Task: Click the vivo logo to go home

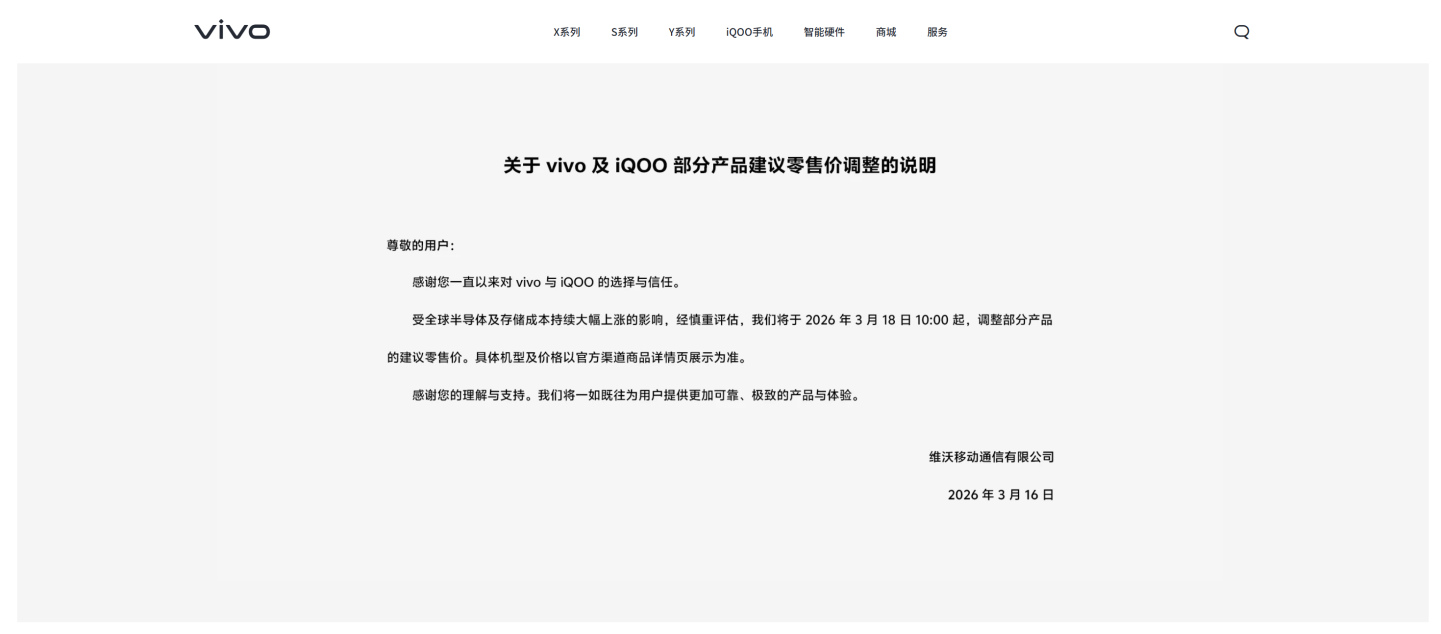Action: click(231, 30)
